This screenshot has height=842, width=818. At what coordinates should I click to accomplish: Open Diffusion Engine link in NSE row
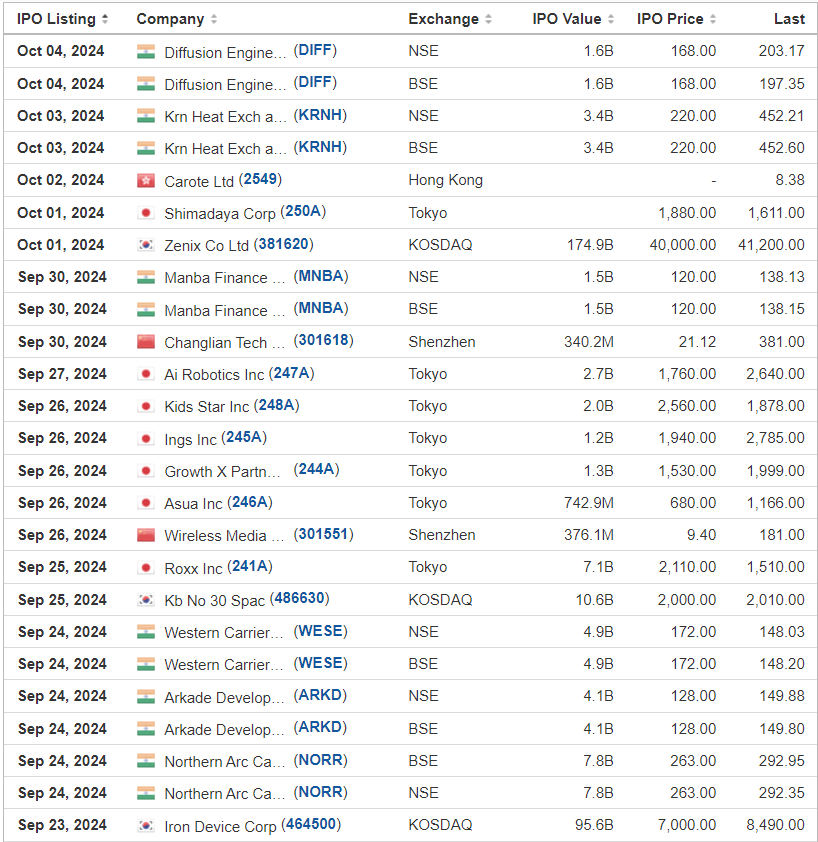pyautogui.click(x=225, y=53)
